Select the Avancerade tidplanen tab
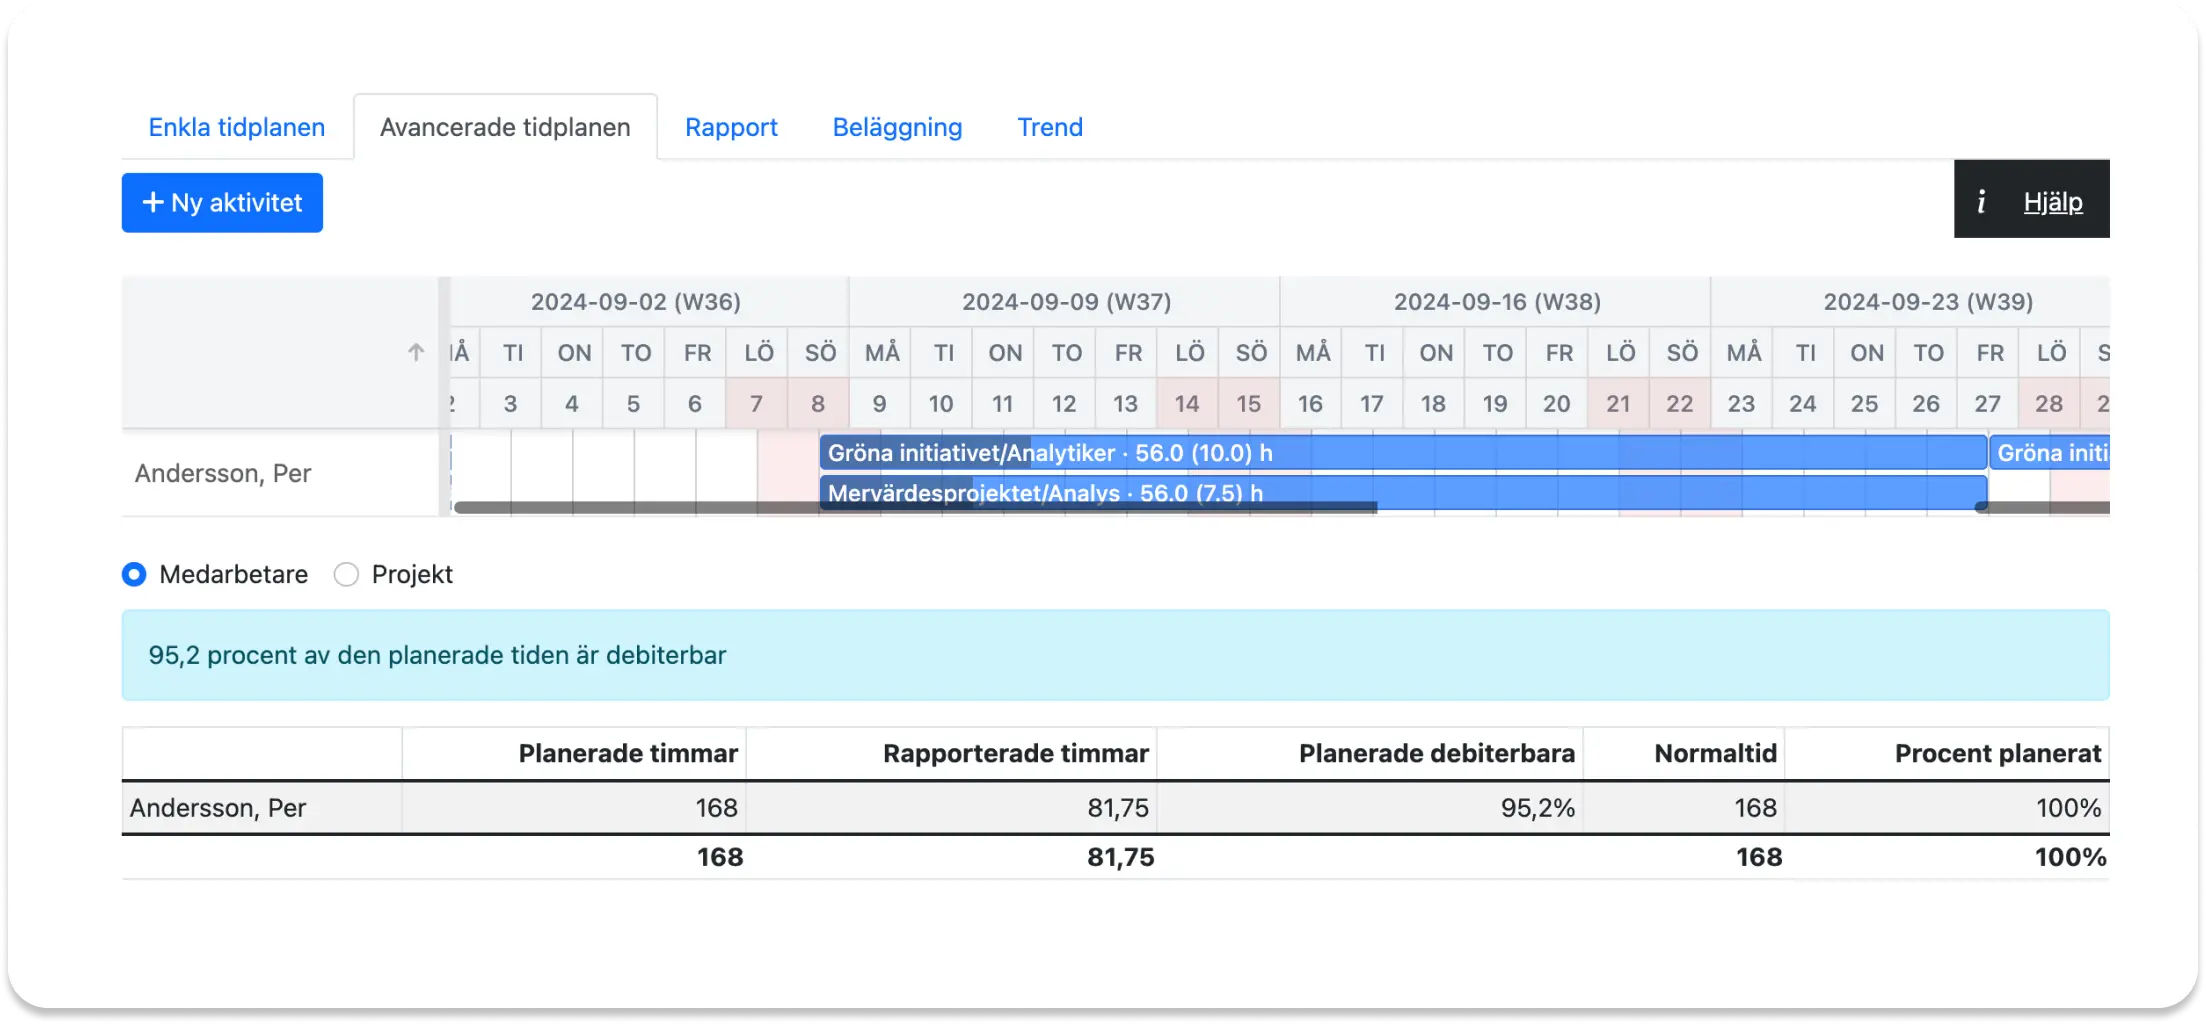 point(505,127)
